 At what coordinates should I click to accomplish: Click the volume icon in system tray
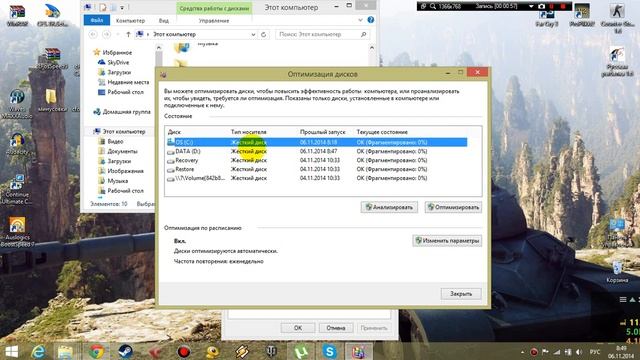pos(578,352)
